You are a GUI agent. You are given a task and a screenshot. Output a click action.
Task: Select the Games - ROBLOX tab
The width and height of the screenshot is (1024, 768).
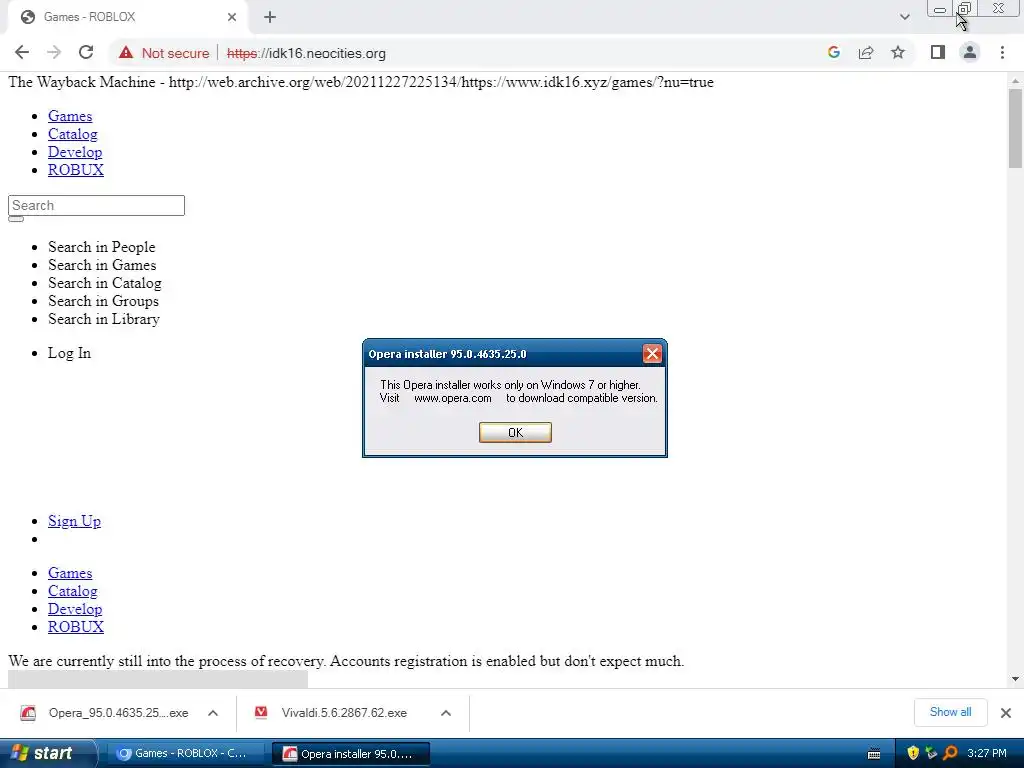(127, 17)
